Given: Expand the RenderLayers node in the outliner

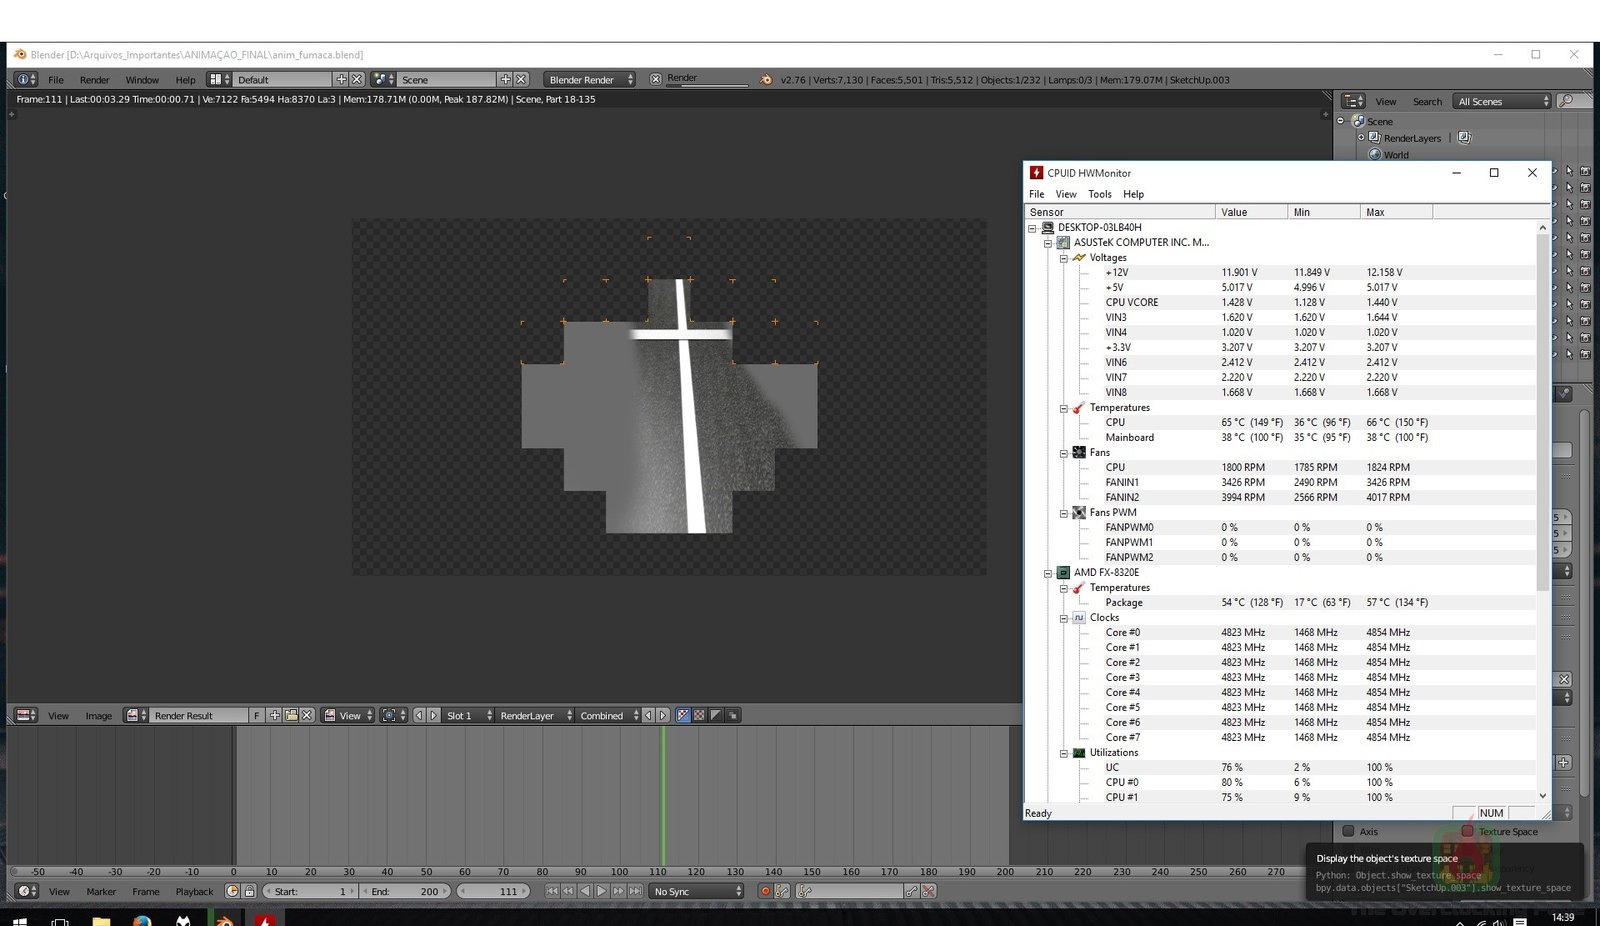Looking at the screenshot, I should click(x=1361, y=137).
